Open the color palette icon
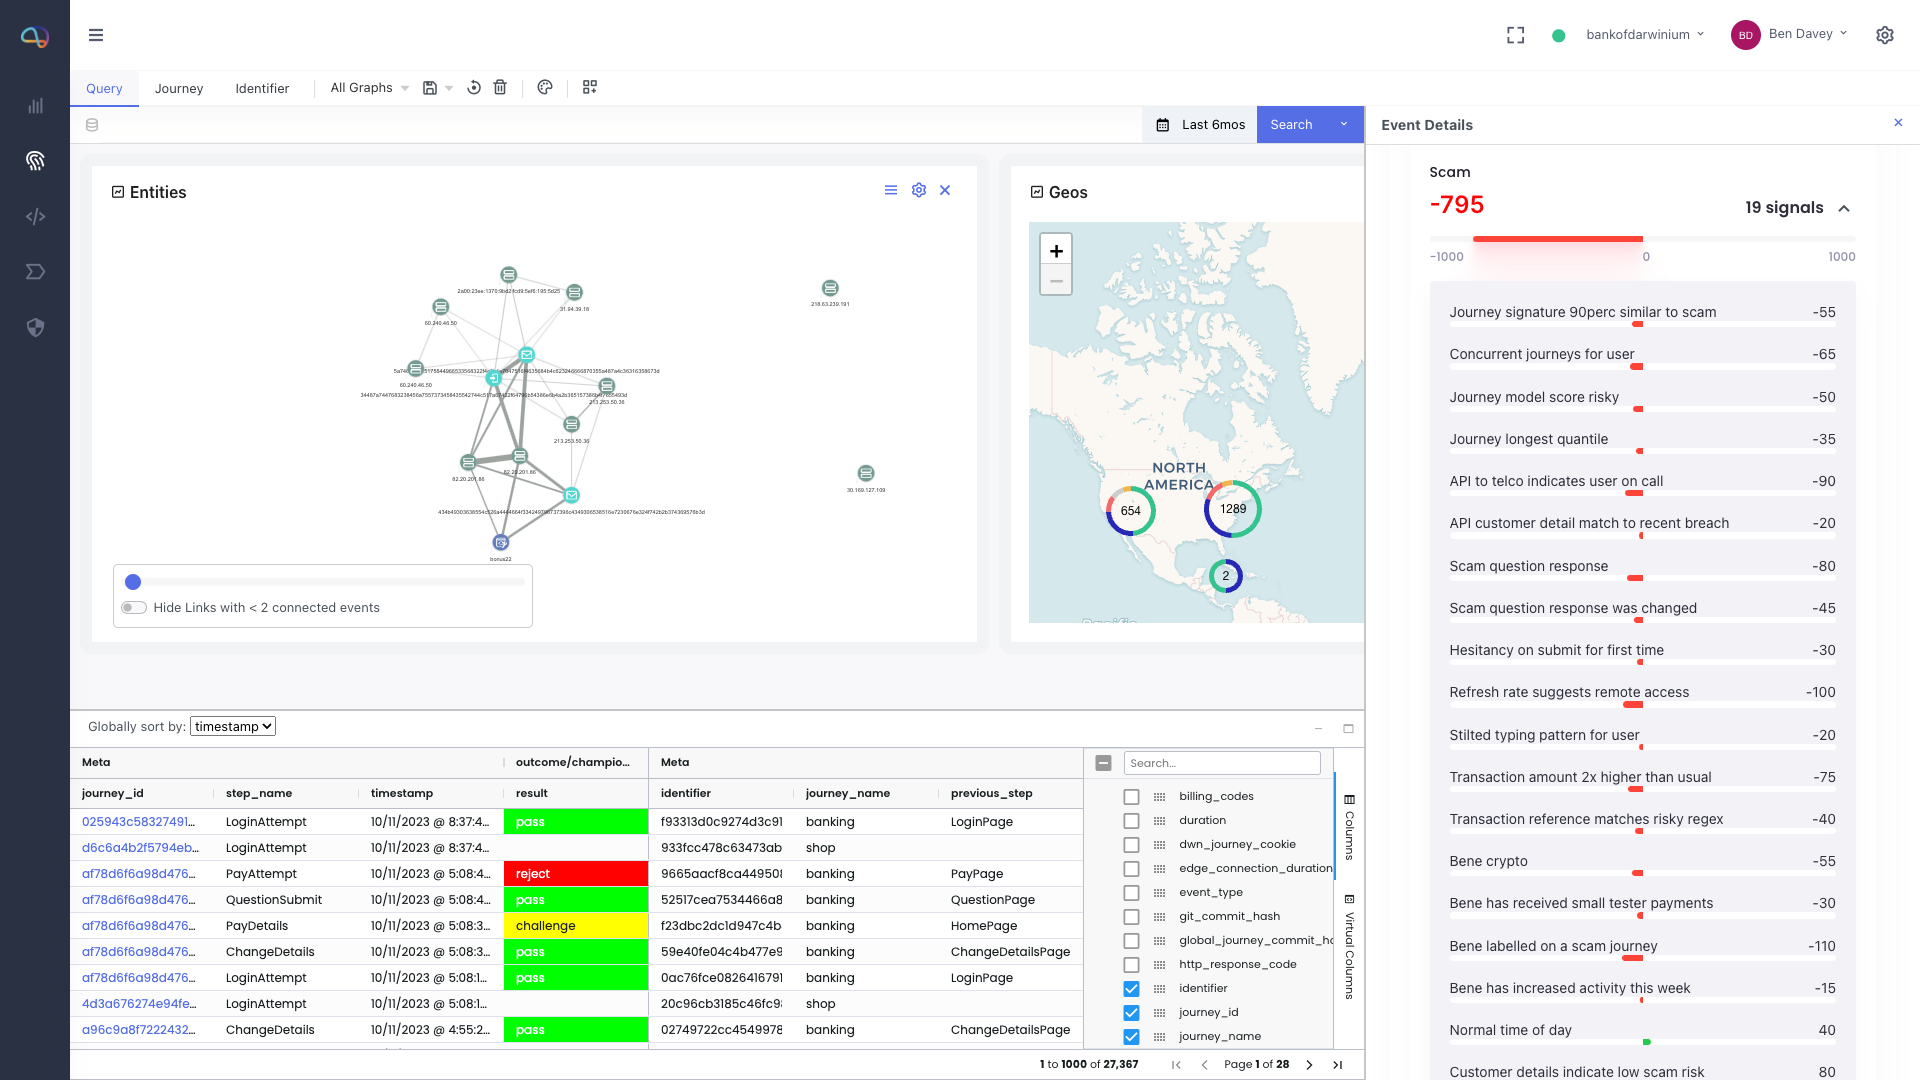This screenshot has height=1080, width=1920. [x=545, y=88]
